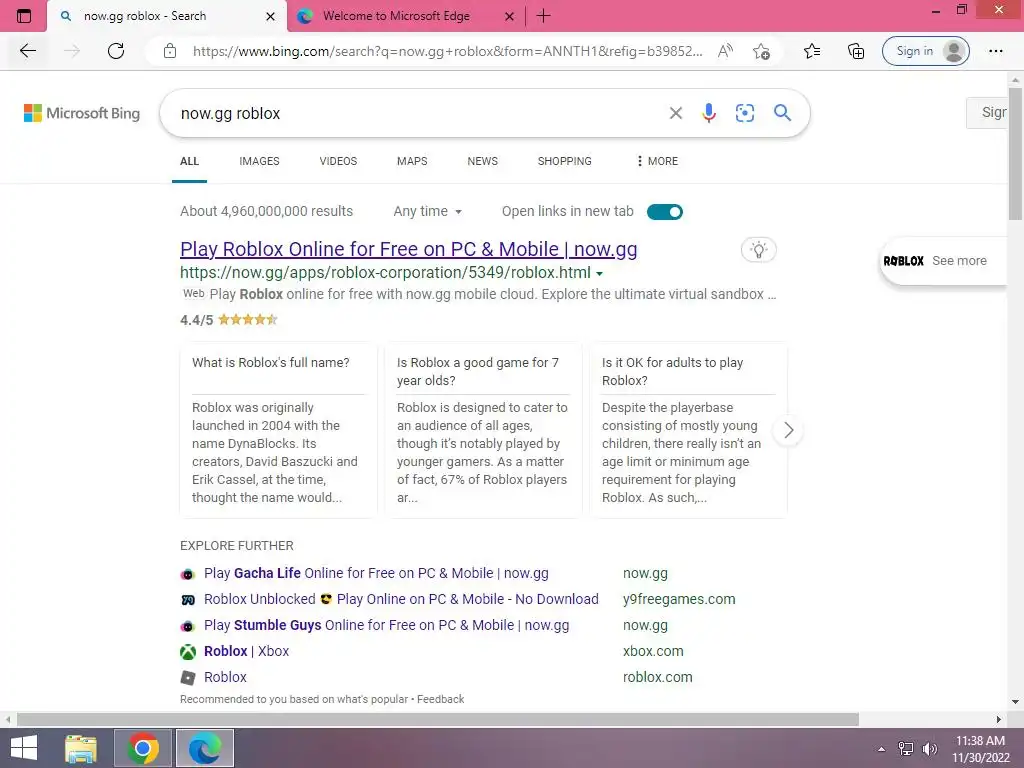Open the network tray icon
Viewport: 1024px width, 768px height.
pyautogui.click(x=905, y=749)
